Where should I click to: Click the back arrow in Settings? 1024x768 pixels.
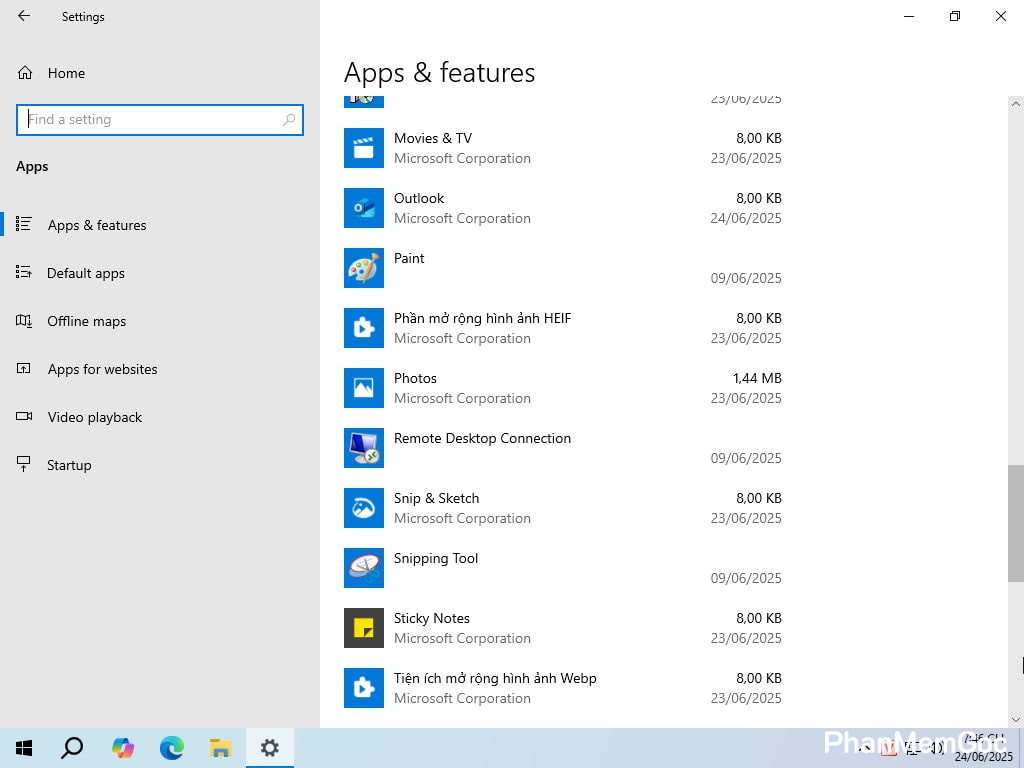[x=24, y=16]
